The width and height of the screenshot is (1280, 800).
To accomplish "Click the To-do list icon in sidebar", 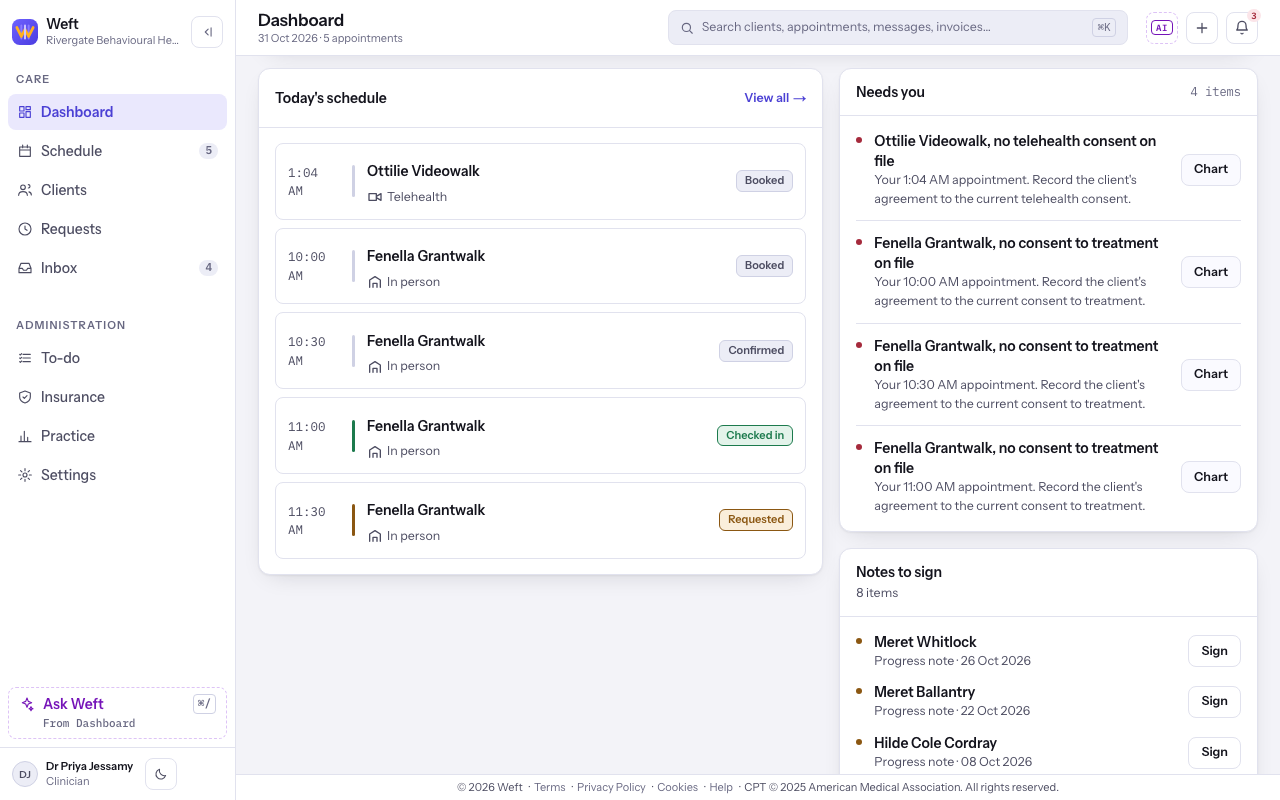I will 25,358.
